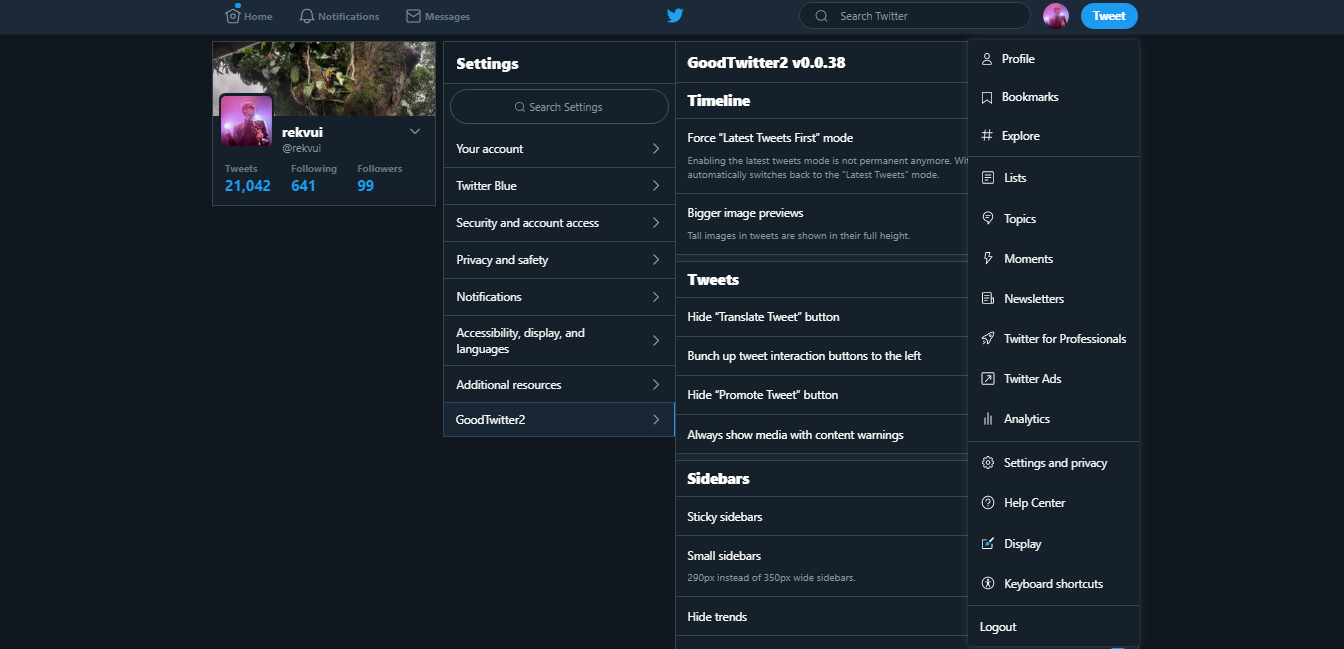1344x649 pixels.
Task: Click the Twitter for Professionals rocket icon
Action: click(987, 339)
